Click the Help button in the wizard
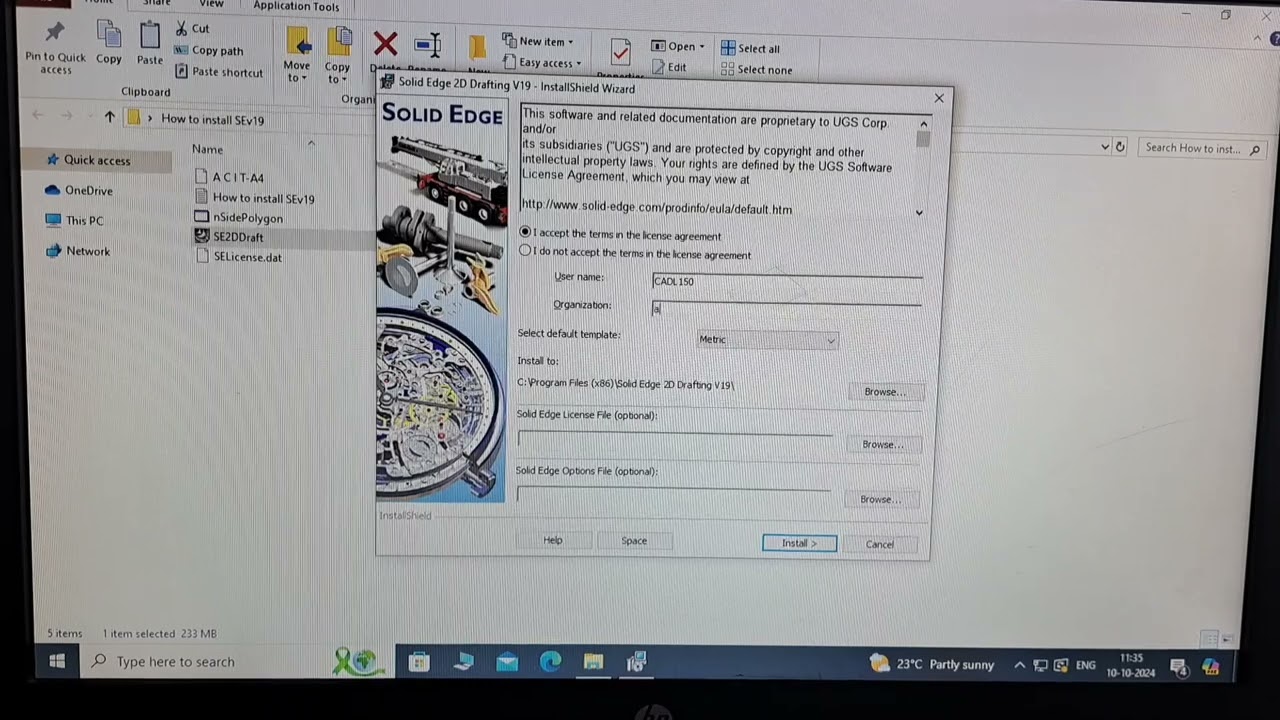 (x=553, y=540)
